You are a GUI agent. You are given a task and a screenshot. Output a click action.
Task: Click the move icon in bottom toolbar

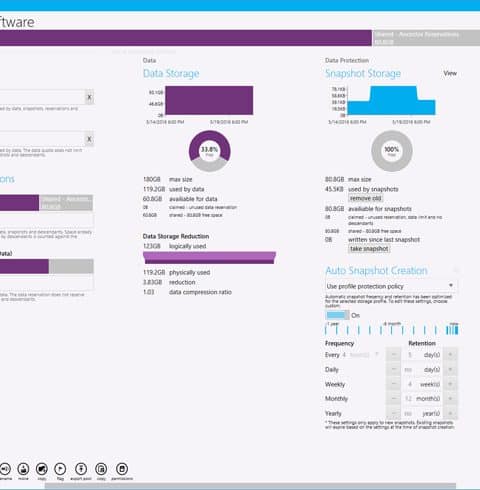pyautogui.click(x=23, y=469)
